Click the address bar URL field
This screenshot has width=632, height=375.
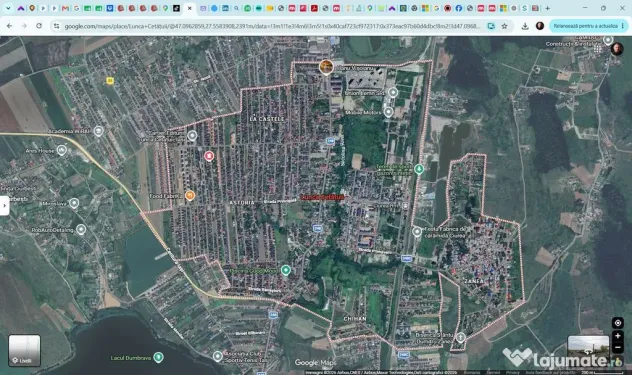pyautogui.click(x=272, y=26)
